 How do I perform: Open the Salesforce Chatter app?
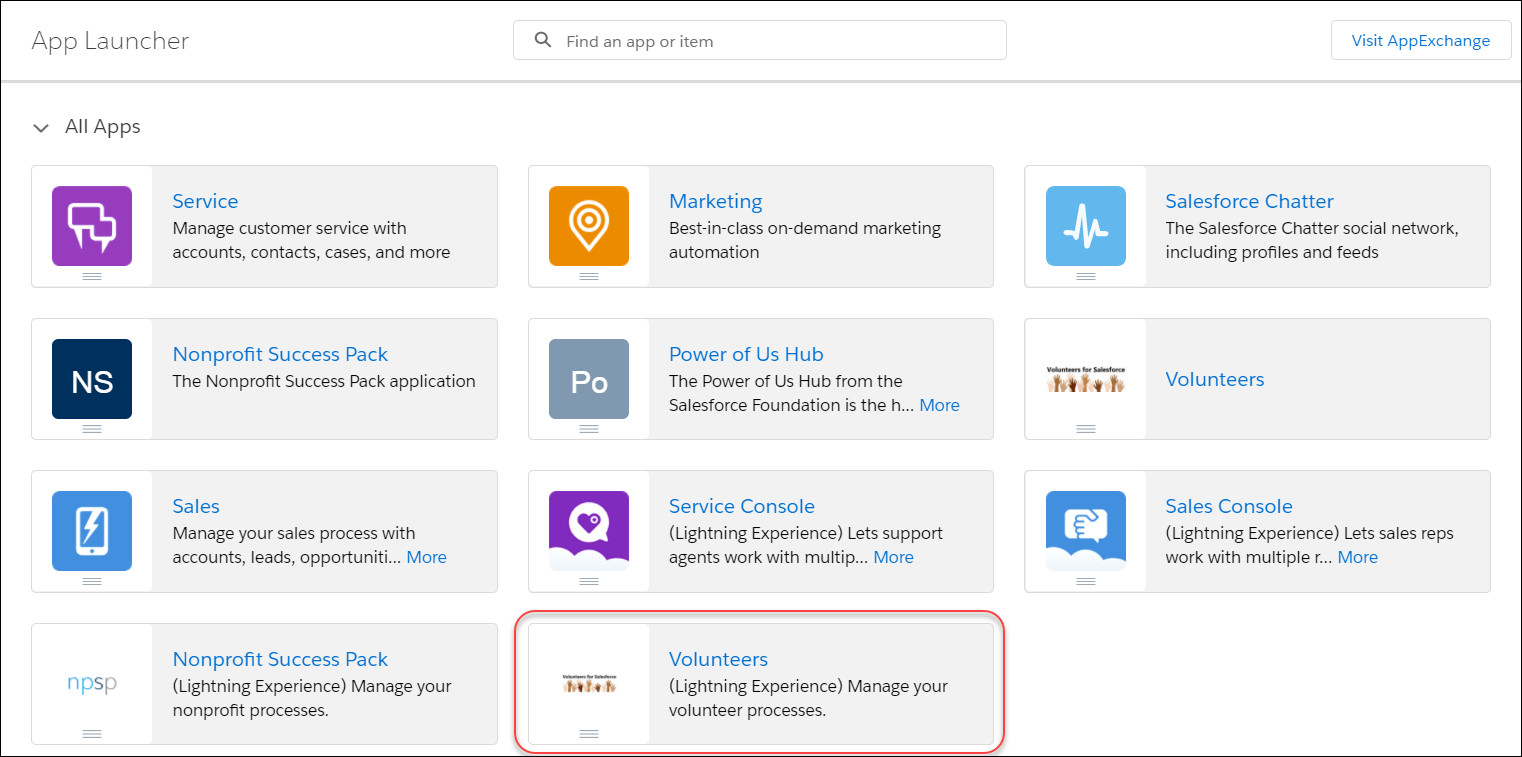pos(1249,200)
